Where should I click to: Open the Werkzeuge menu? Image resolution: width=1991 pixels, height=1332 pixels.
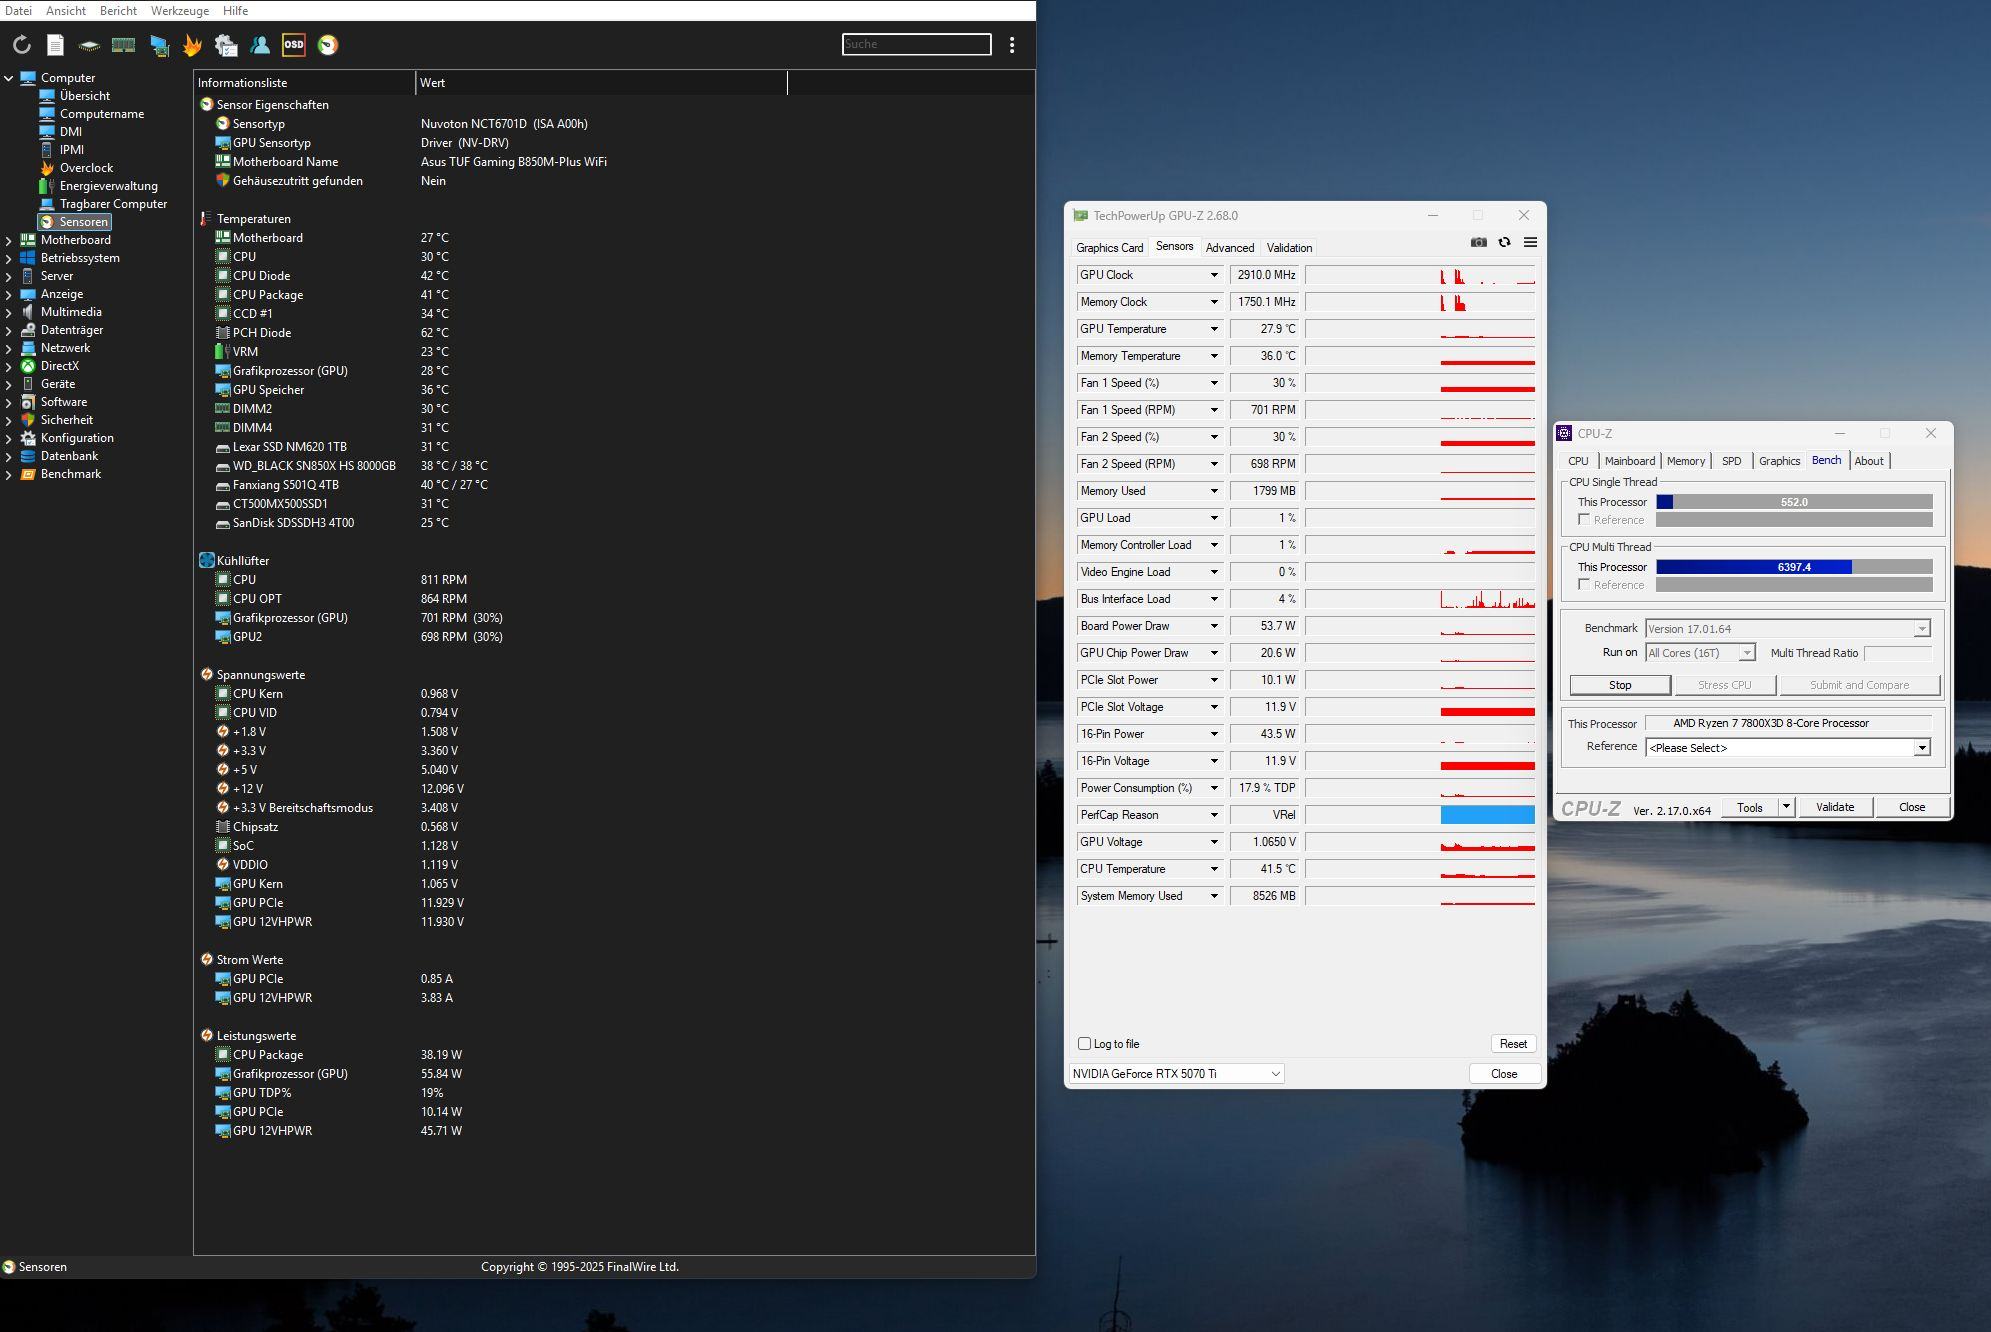point(180,10)
